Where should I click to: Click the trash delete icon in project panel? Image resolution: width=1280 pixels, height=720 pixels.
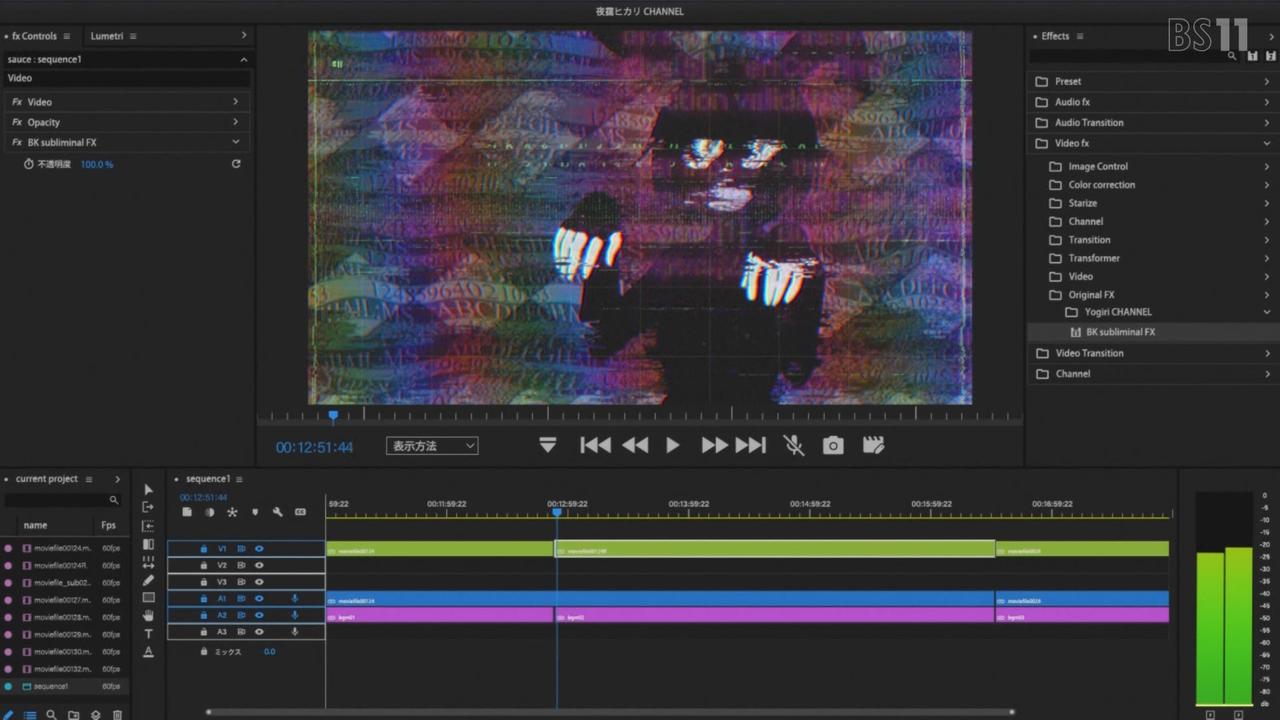pyautogui.click(x=117, y=715)
